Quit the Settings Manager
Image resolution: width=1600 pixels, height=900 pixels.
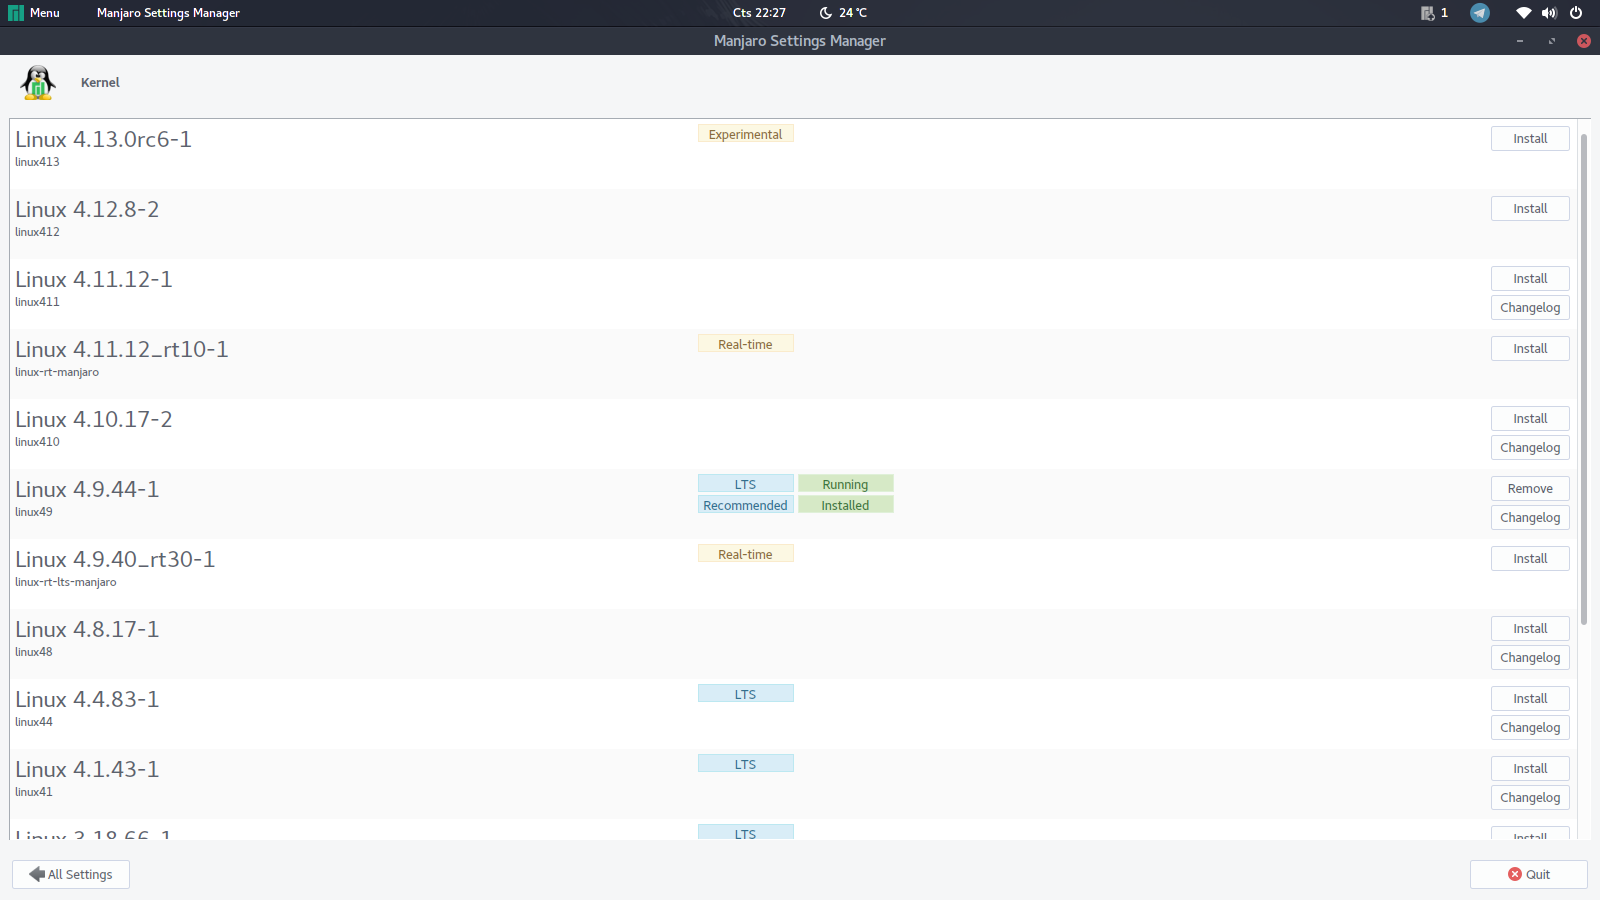1528,875
